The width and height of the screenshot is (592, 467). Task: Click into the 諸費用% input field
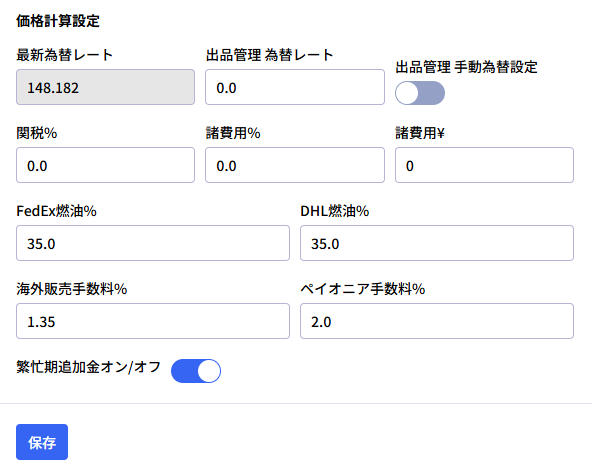click(295, 165)
